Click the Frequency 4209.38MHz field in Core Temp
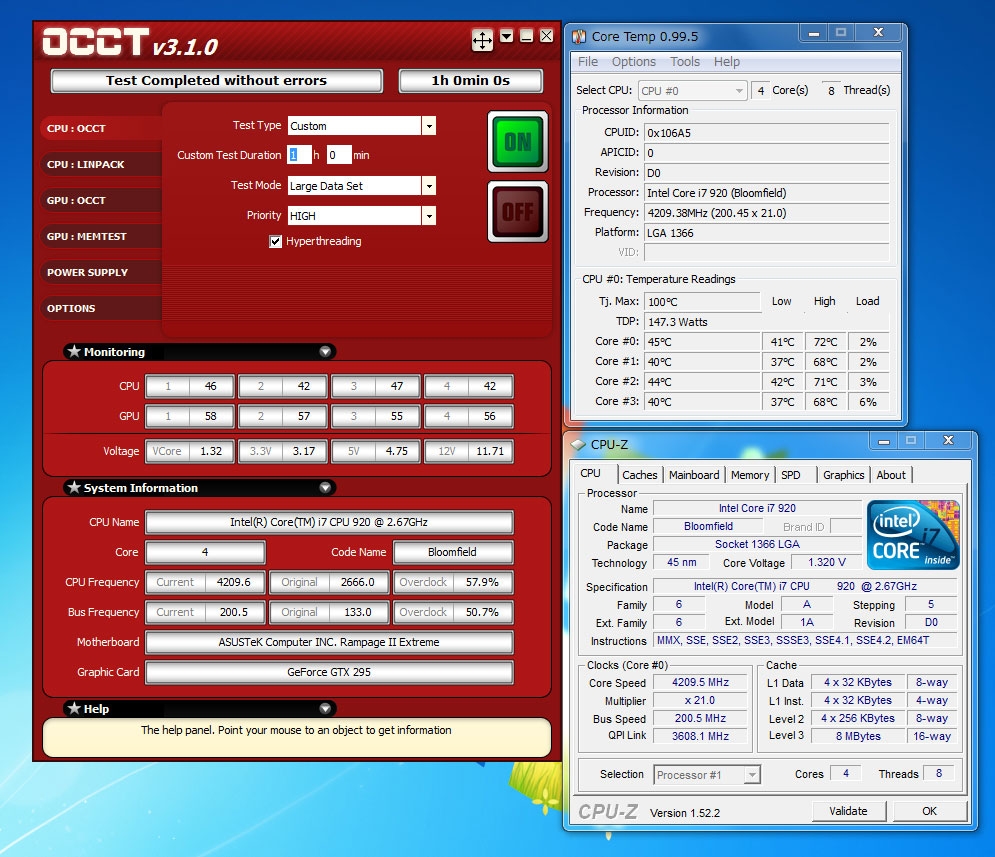 pyautogui.click(x=767, y=213)
